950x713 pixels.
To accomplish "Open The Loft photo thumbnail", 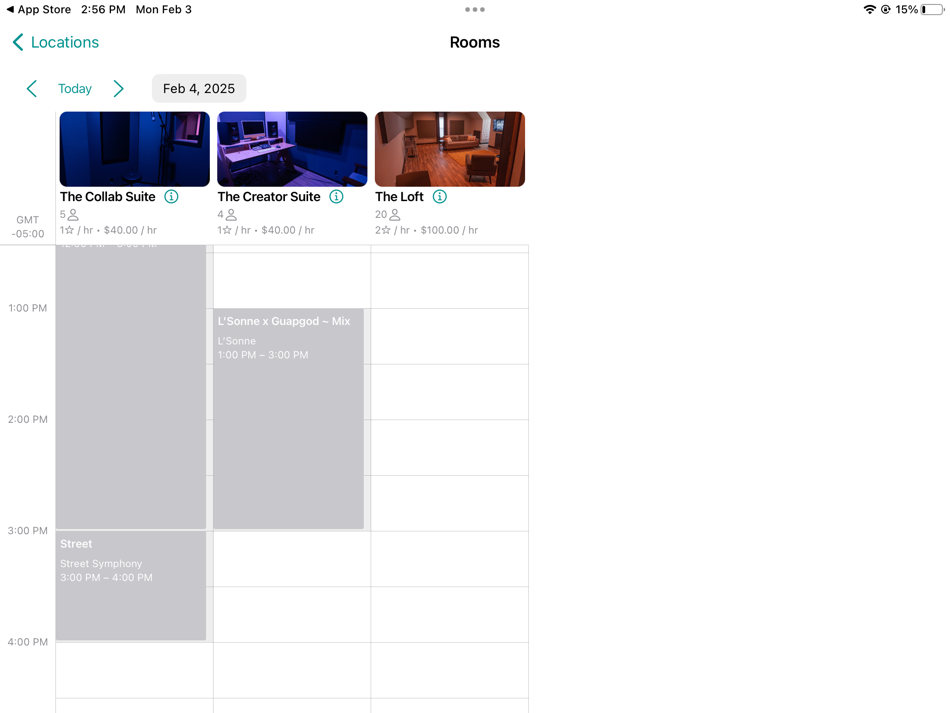I will (450, 149).
